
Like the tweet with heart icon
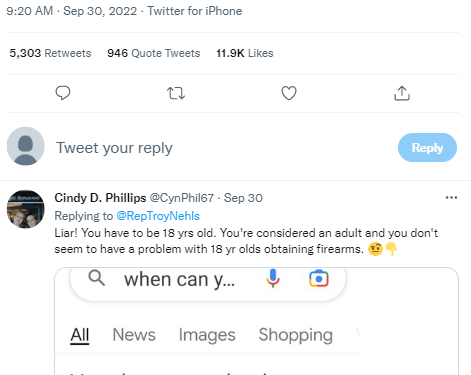(289, 93)
